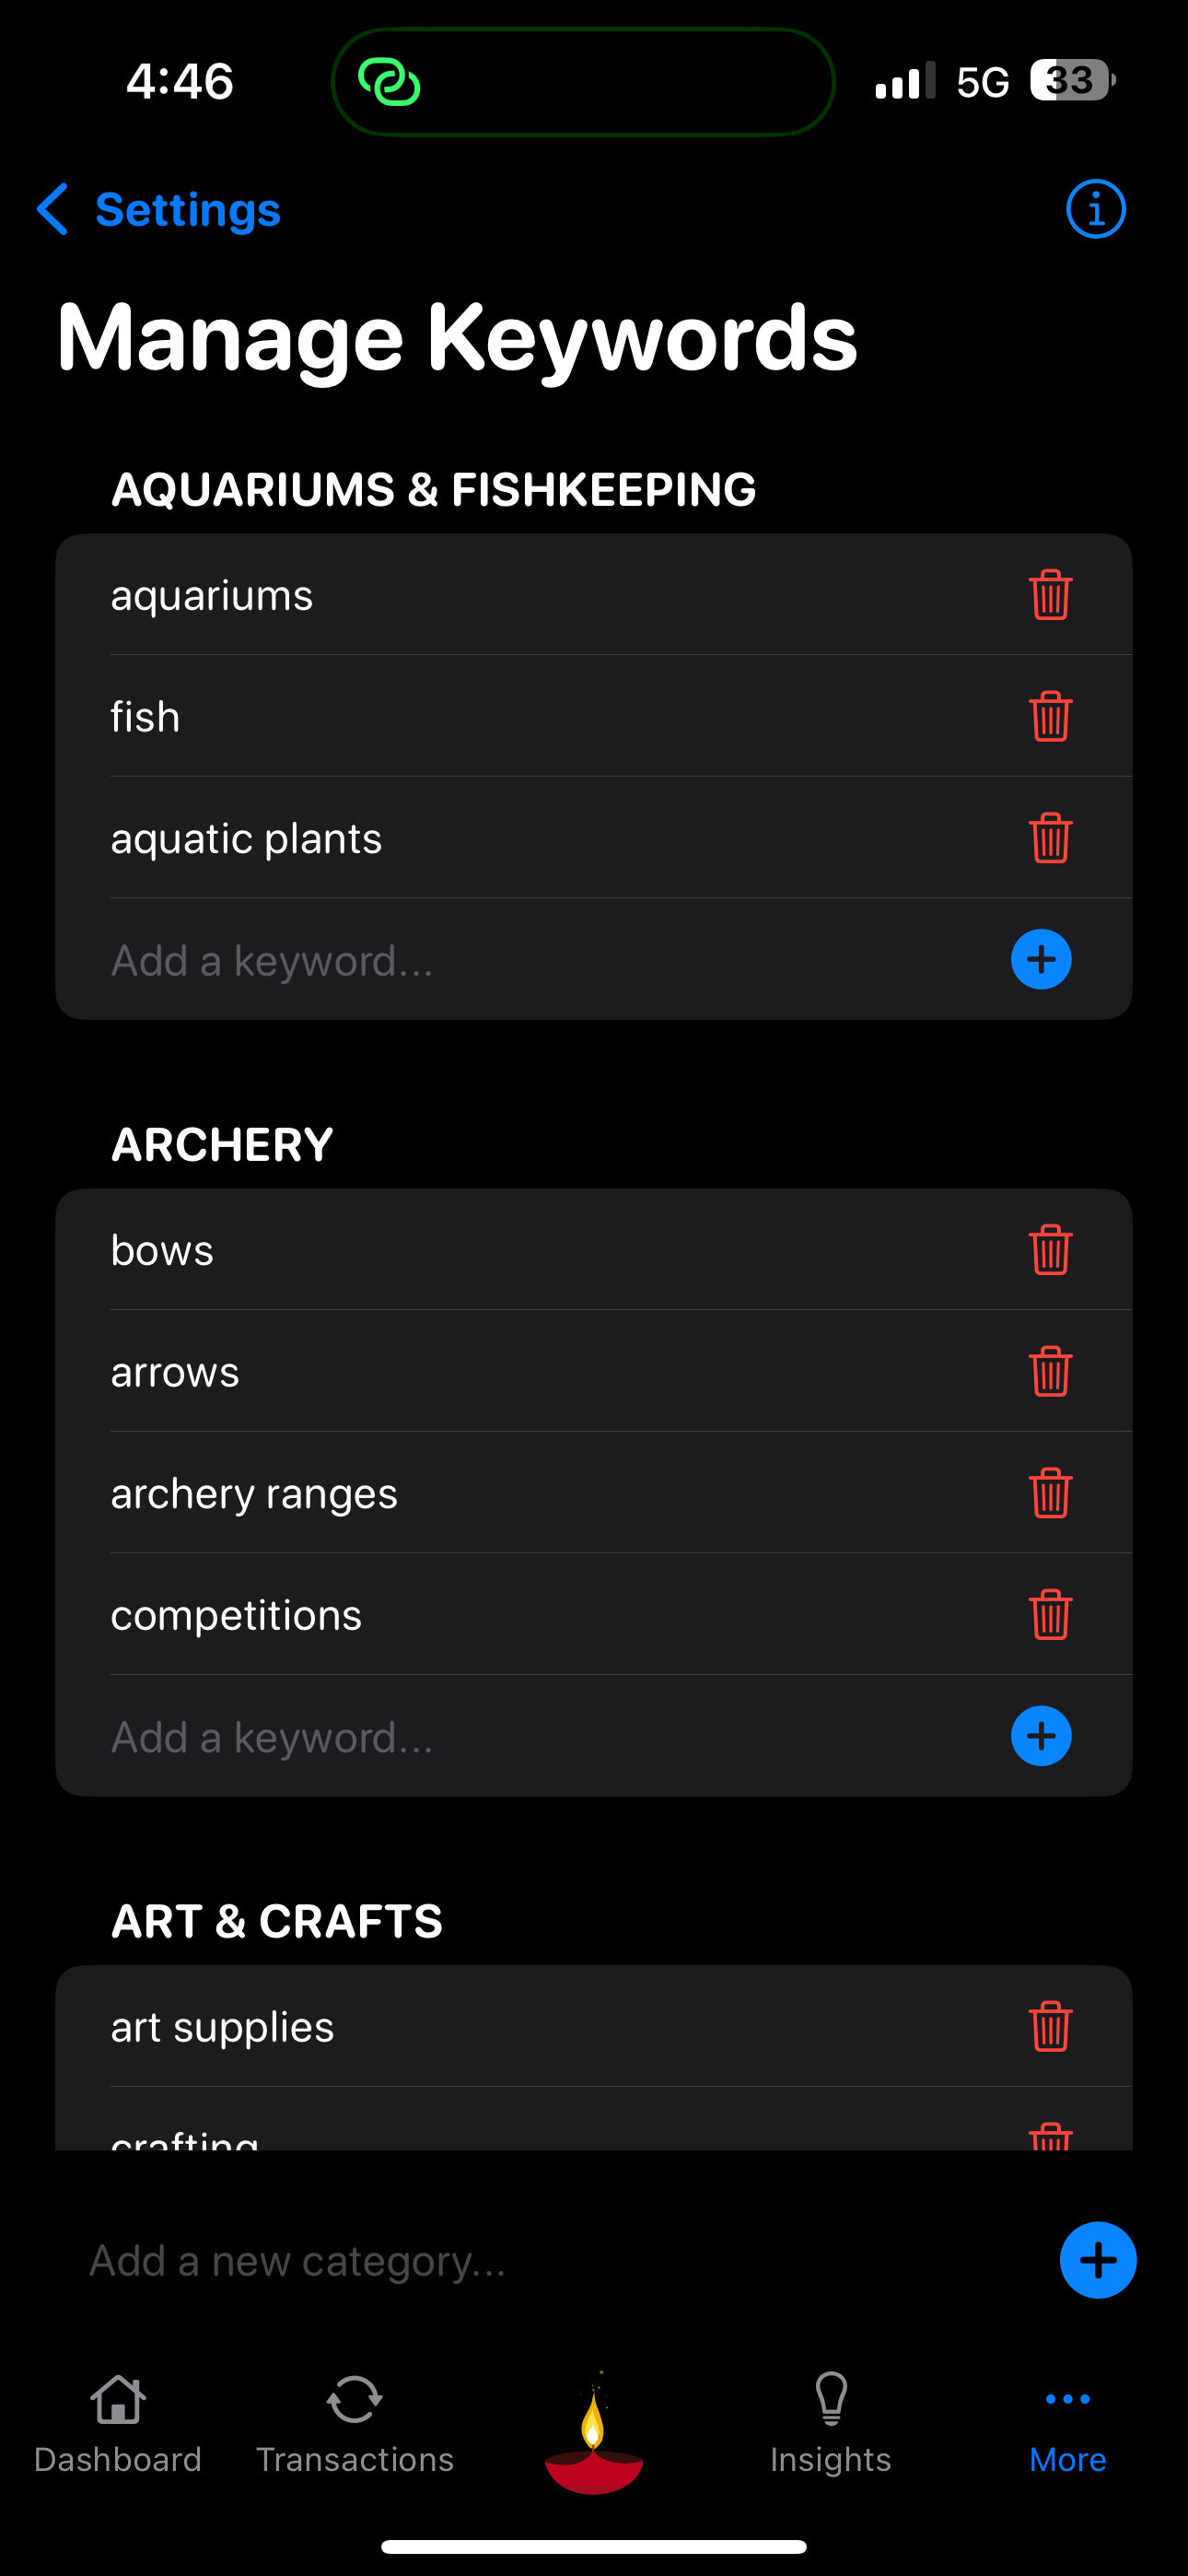The width and height of the screenshot is (1188, 2576).
Task: Open the Dashboard tab
Action: coord(118,2424)
